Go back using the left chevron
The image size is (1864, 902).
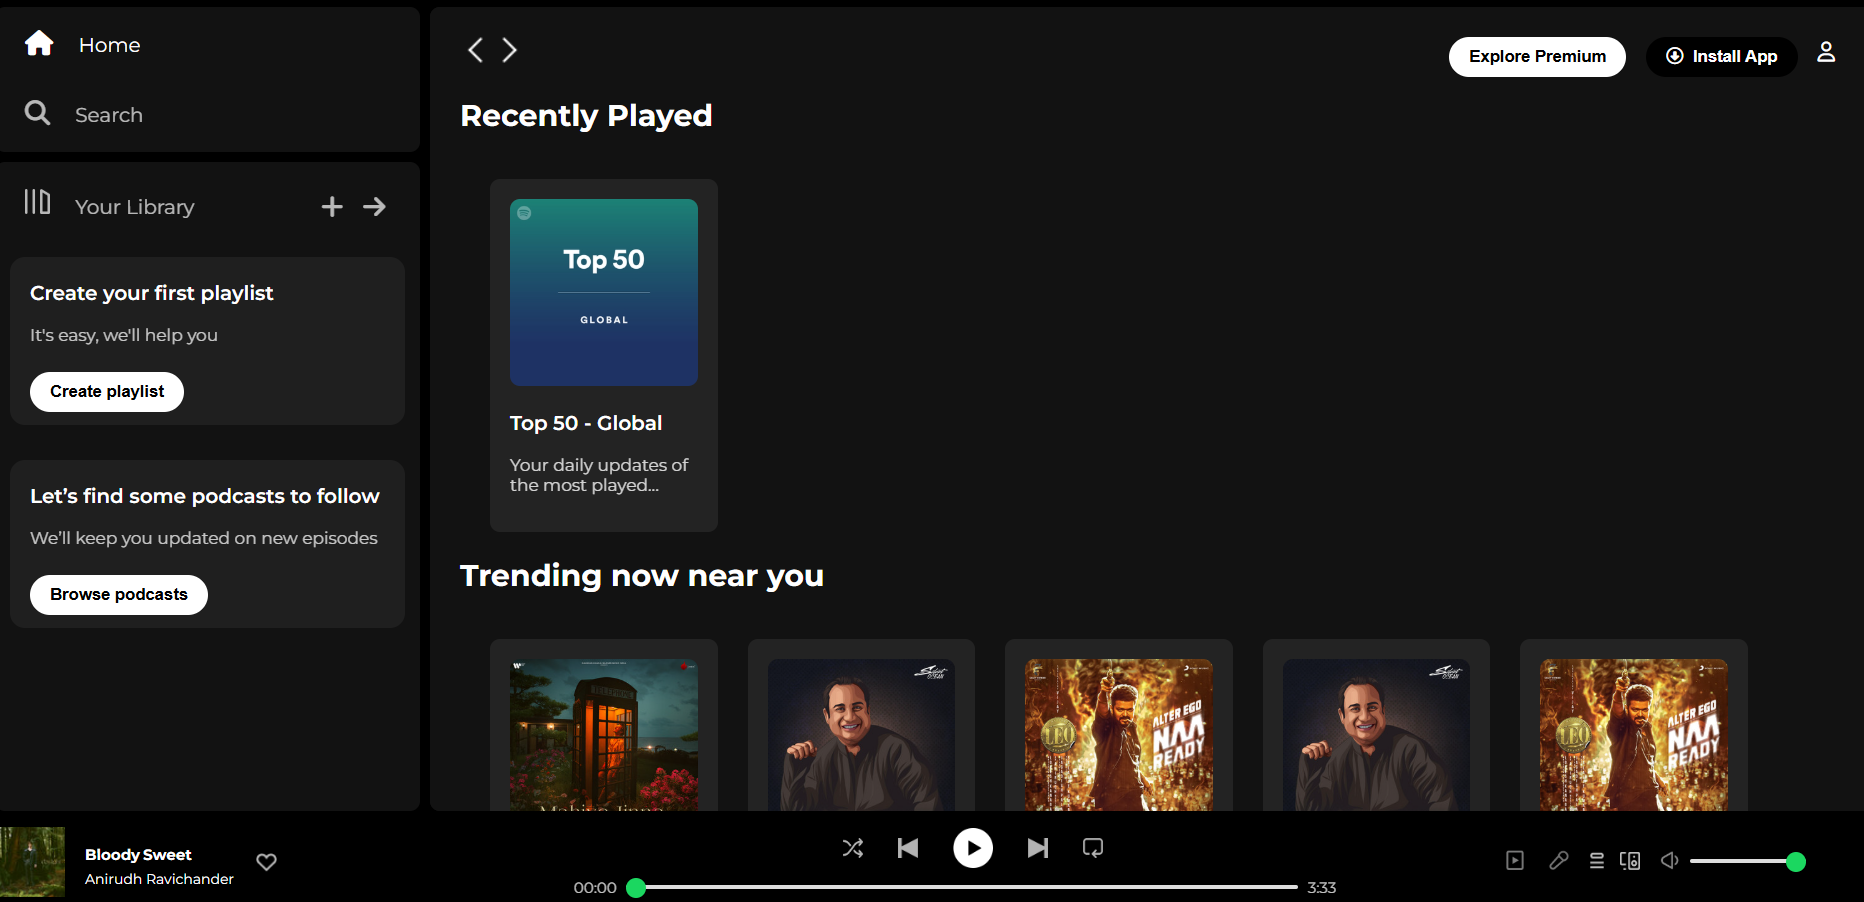tap(476, 50)
